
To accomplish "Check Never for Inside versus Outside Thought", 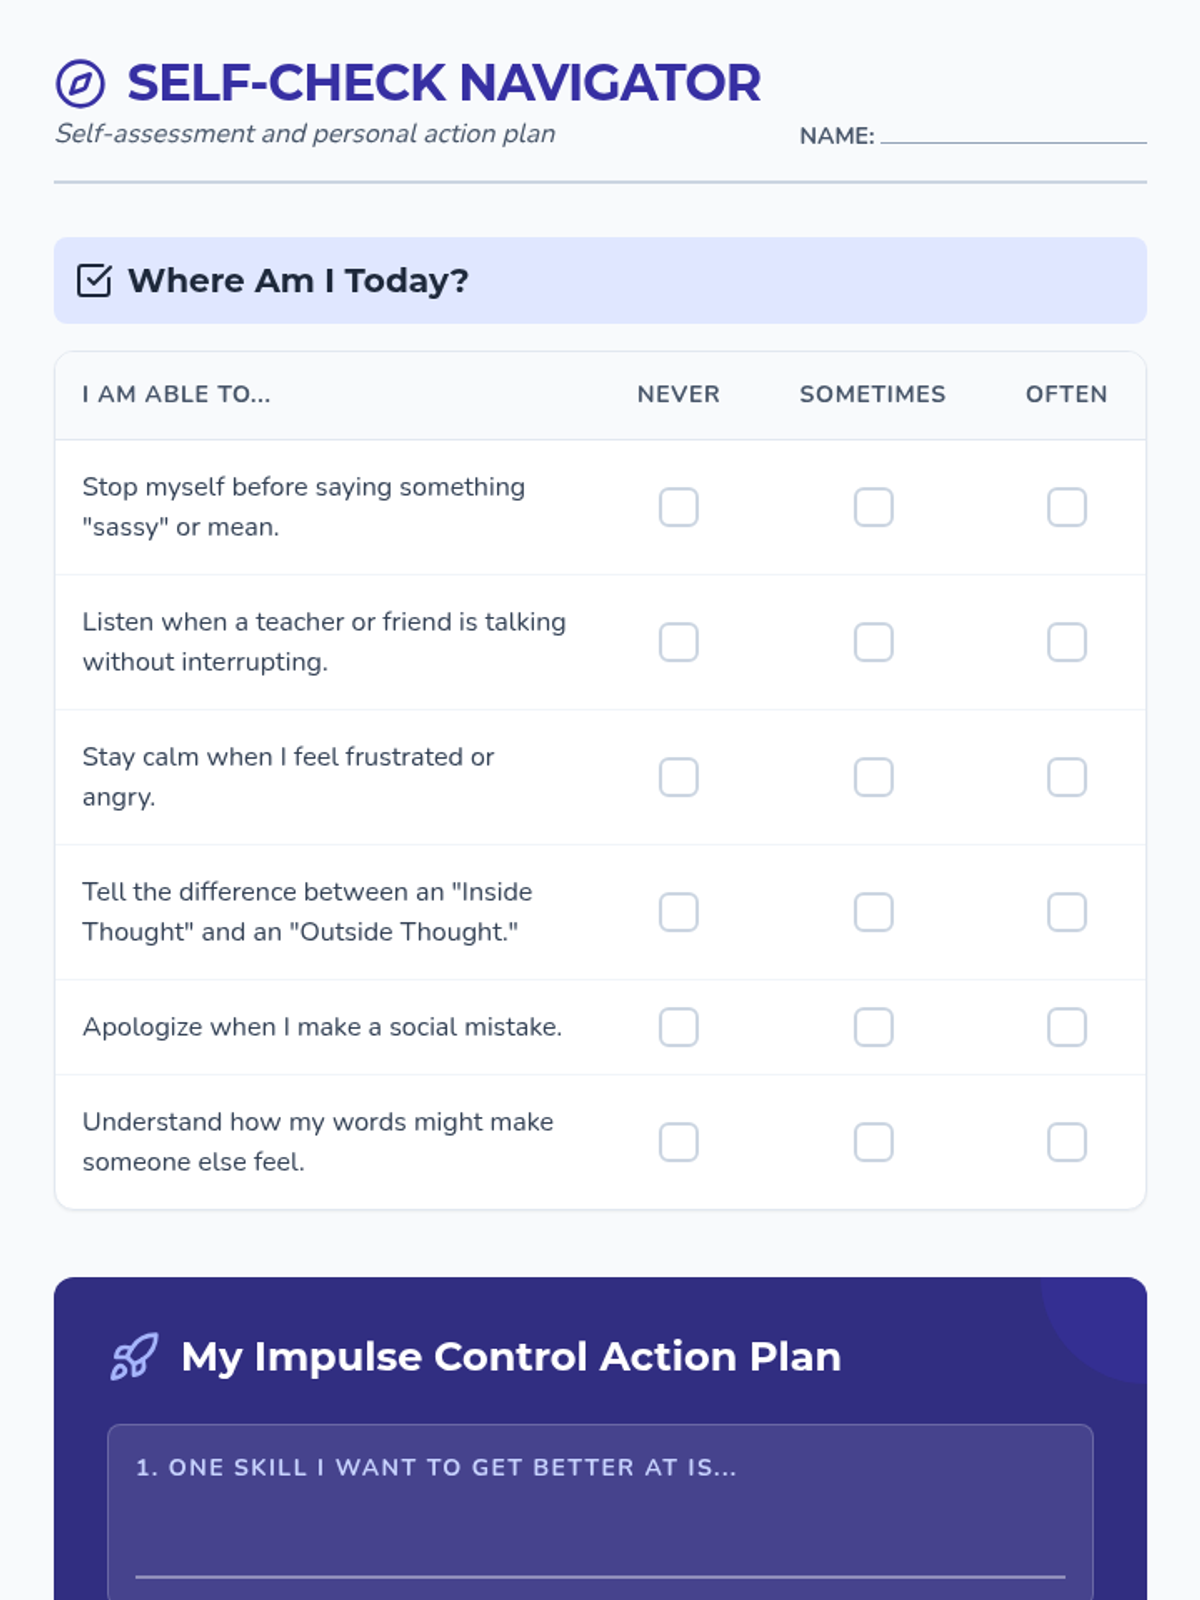I will tap(678, 912).
